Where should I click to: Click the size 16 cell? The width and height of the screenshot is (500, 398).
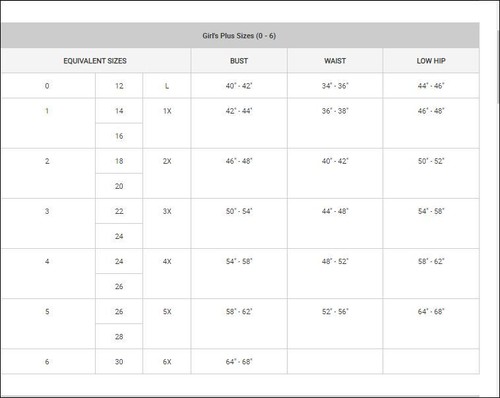(x=119, y=136)
